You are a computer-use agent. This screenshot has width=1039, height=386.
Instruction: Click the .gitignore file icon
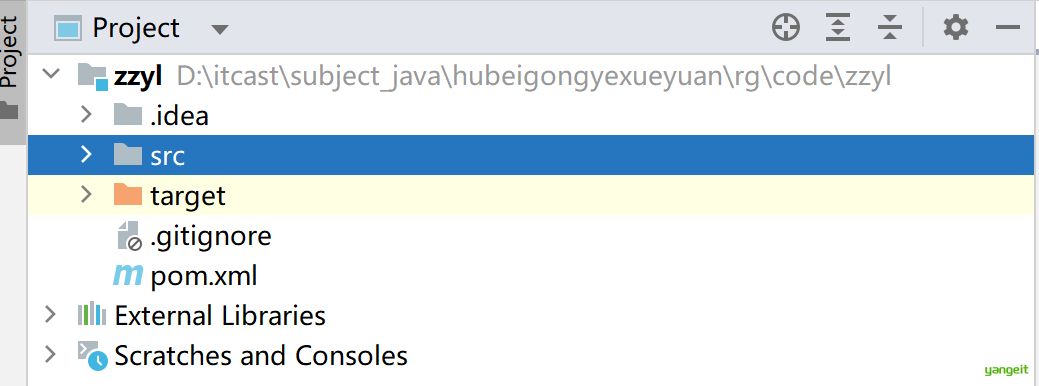(129, 236)
